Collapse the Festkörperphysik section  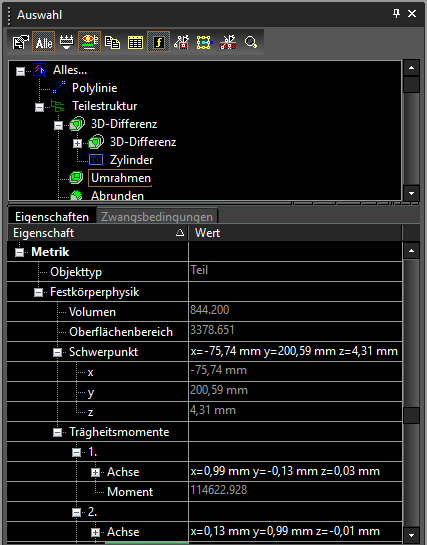[38, 293]
